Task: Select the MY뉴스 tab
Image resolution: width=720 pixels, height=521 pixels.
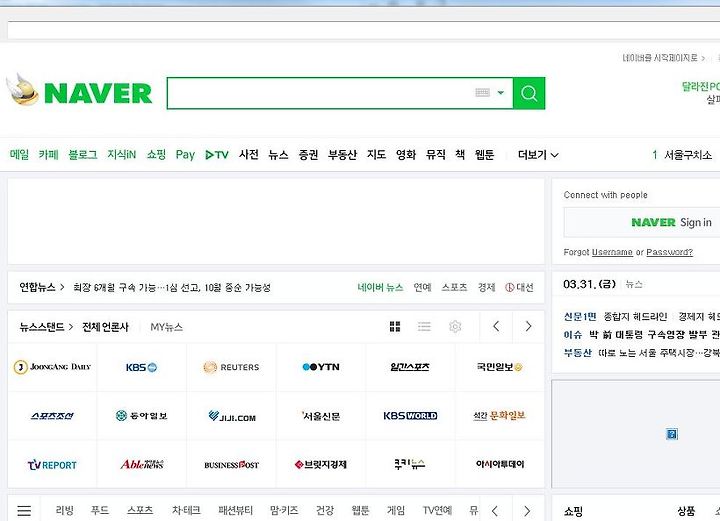Action: (167, 327)
